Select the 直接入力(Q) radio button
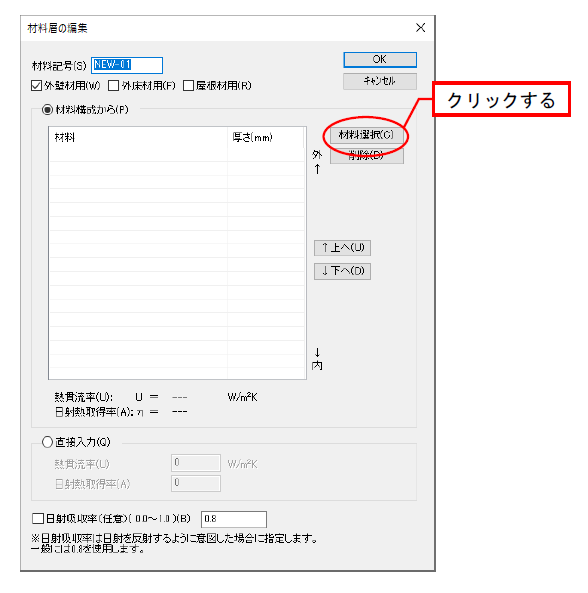The width and height of the screenshot is (588, 593). pos(47,442)
